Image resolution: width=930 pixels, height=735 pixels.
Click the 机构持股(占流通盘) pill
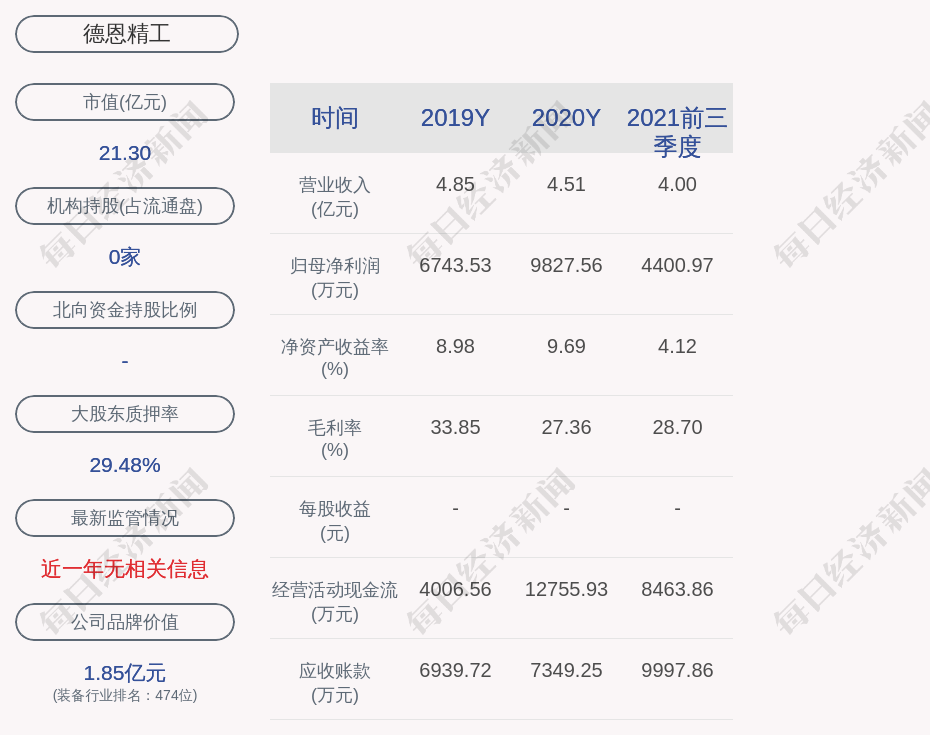pyautogui.click(x=125, y=206)
